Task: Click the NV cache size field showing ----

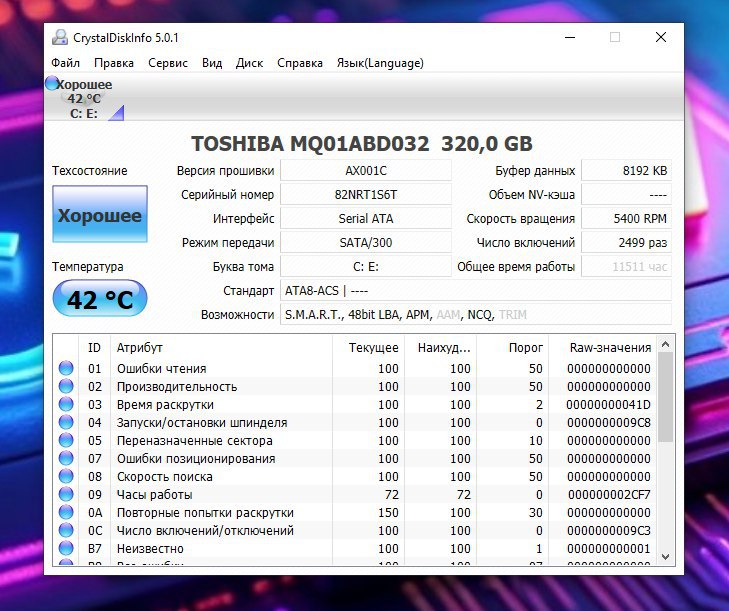Action: pos(627,194)
